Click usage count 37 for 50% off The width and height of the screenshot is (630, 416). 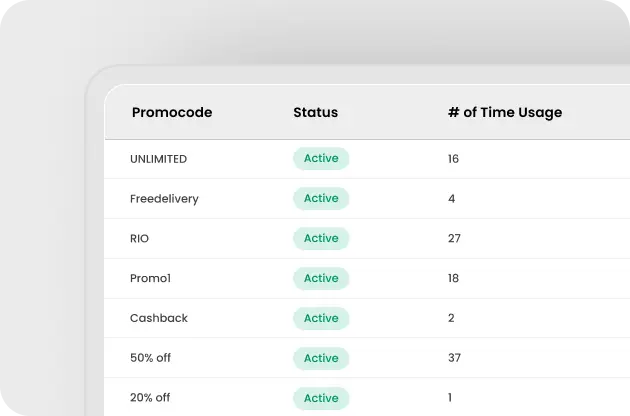(454, 358)
